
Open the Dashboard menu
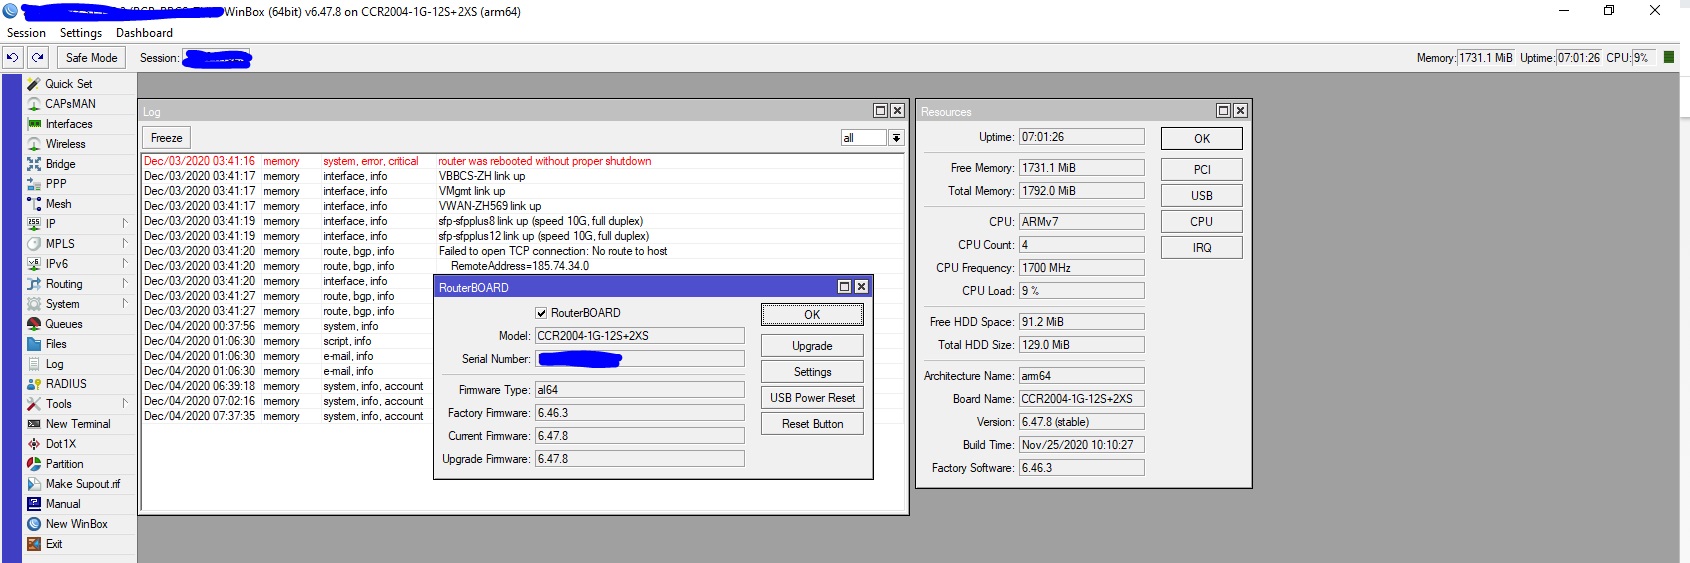click(144, 33)
